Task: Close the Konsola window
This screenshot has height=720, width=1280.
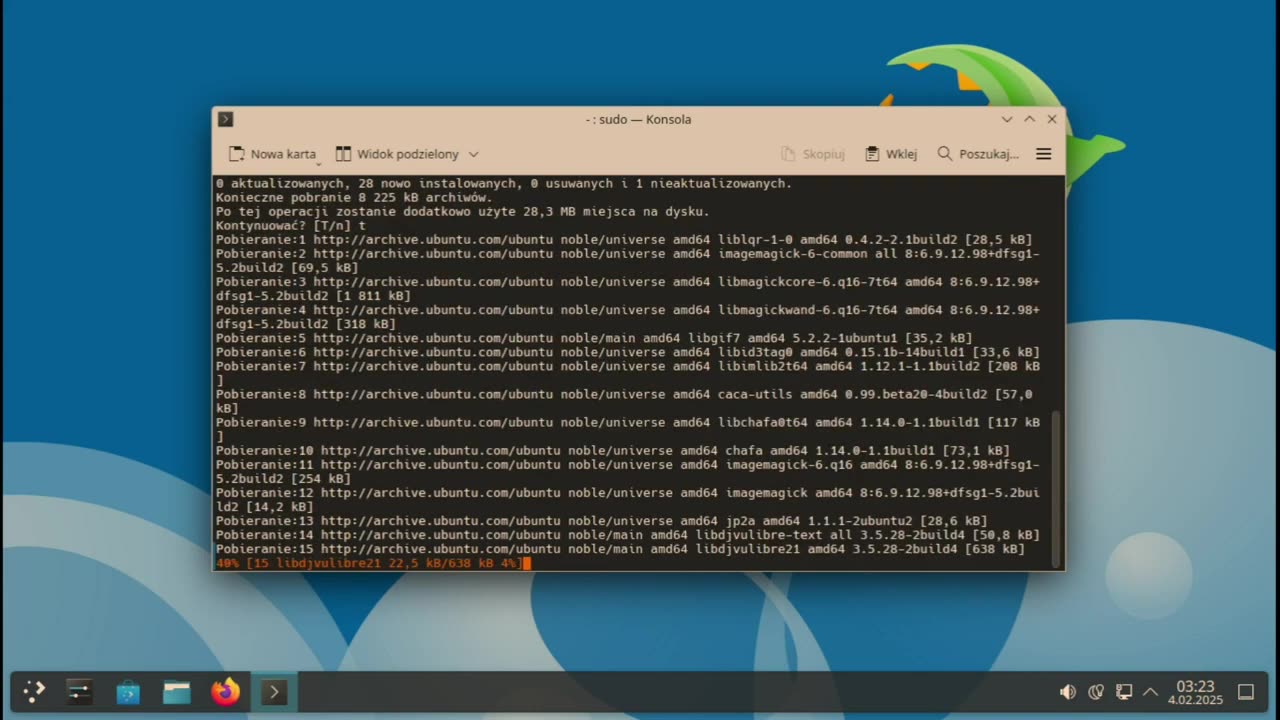Action: (1052, 119)
